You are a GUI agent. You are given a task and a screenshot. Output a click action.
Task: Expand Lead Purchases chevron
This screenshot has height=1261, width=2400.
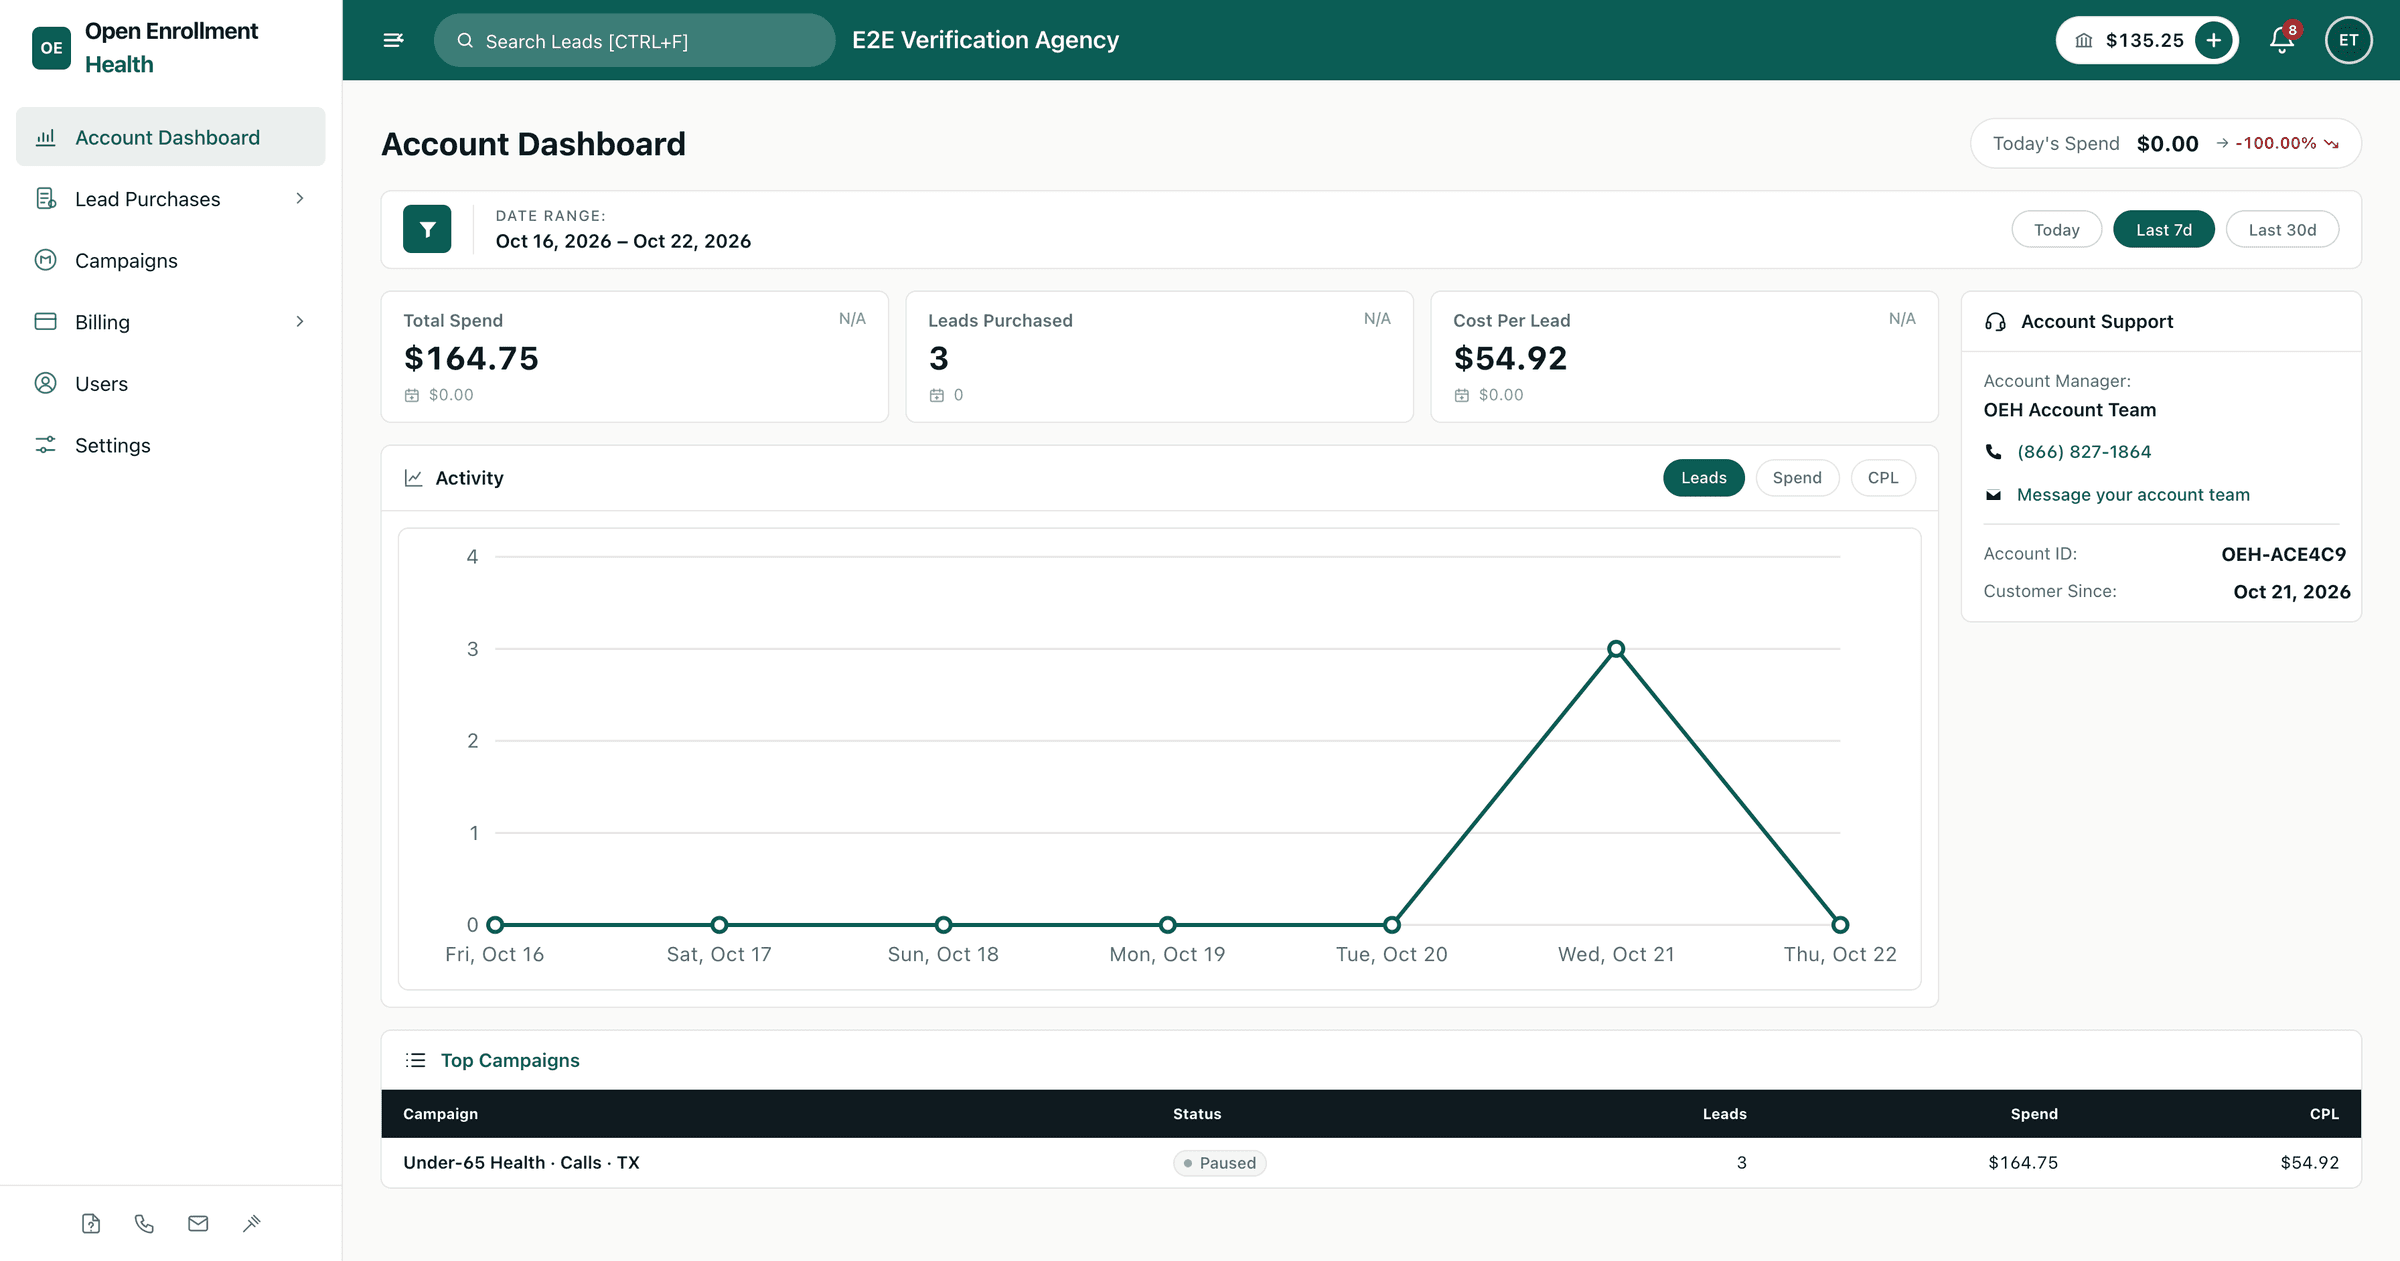(x=299, y=198)
